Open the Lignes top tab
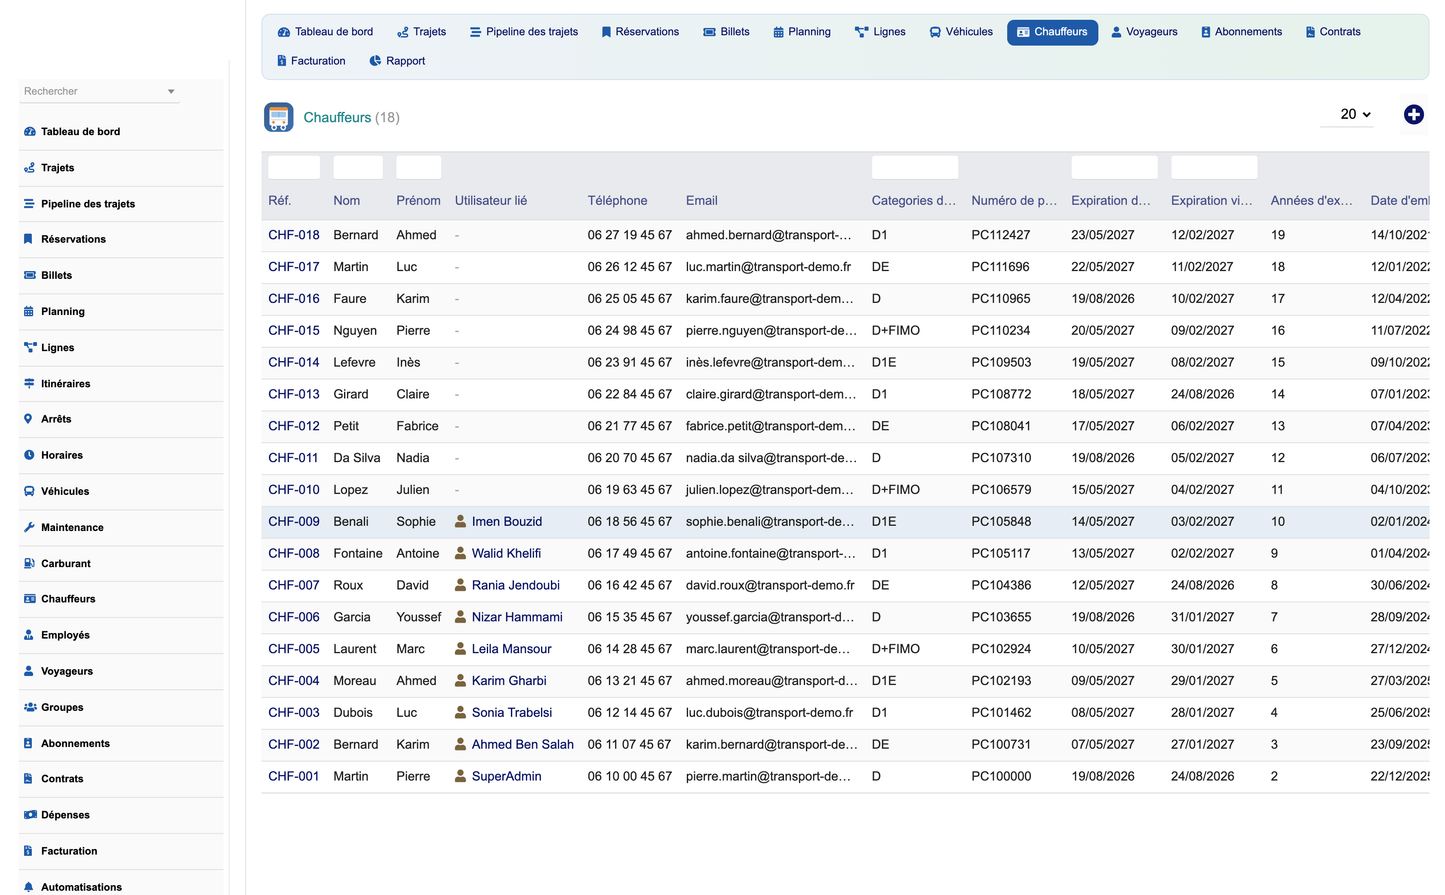 point(880,32)
